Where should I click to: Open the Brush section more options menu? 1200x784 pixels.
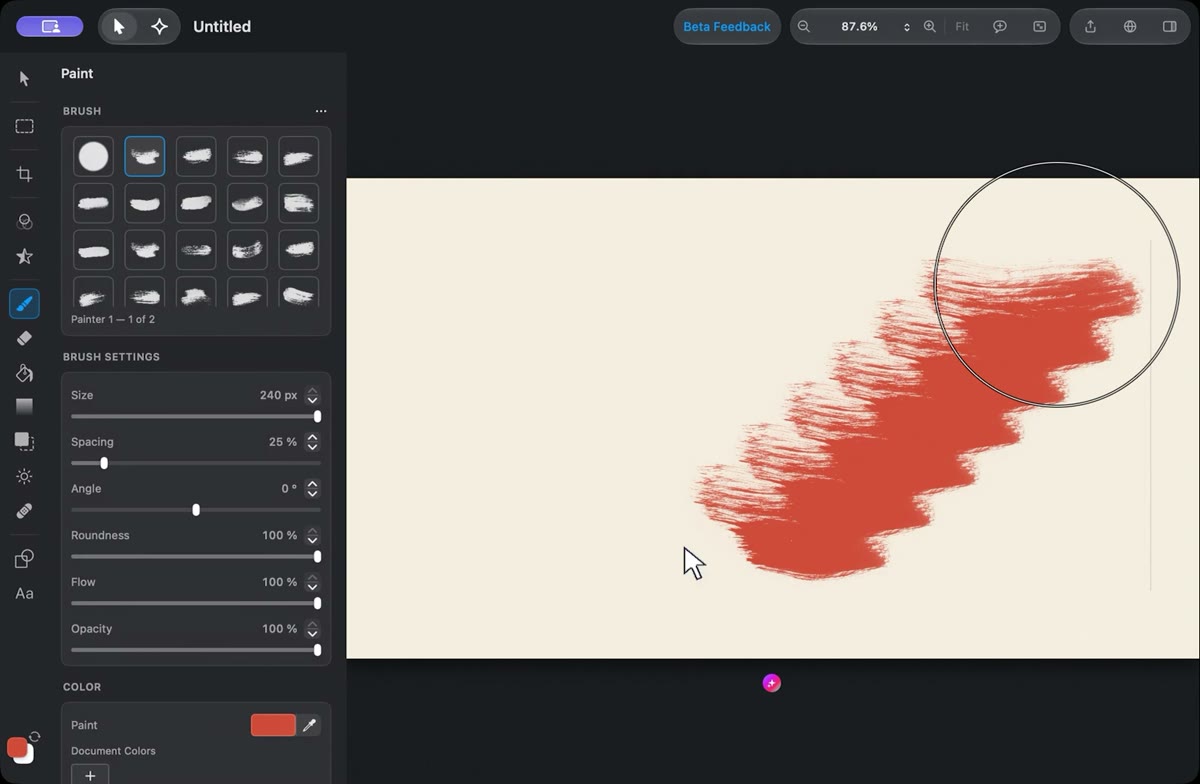(320, 111)
